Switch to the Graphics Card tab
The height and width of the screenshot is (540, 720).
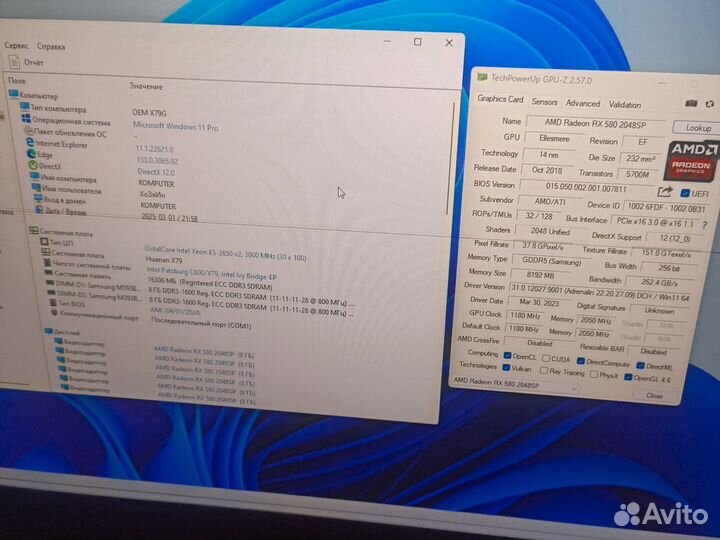[x=500, y=99]
